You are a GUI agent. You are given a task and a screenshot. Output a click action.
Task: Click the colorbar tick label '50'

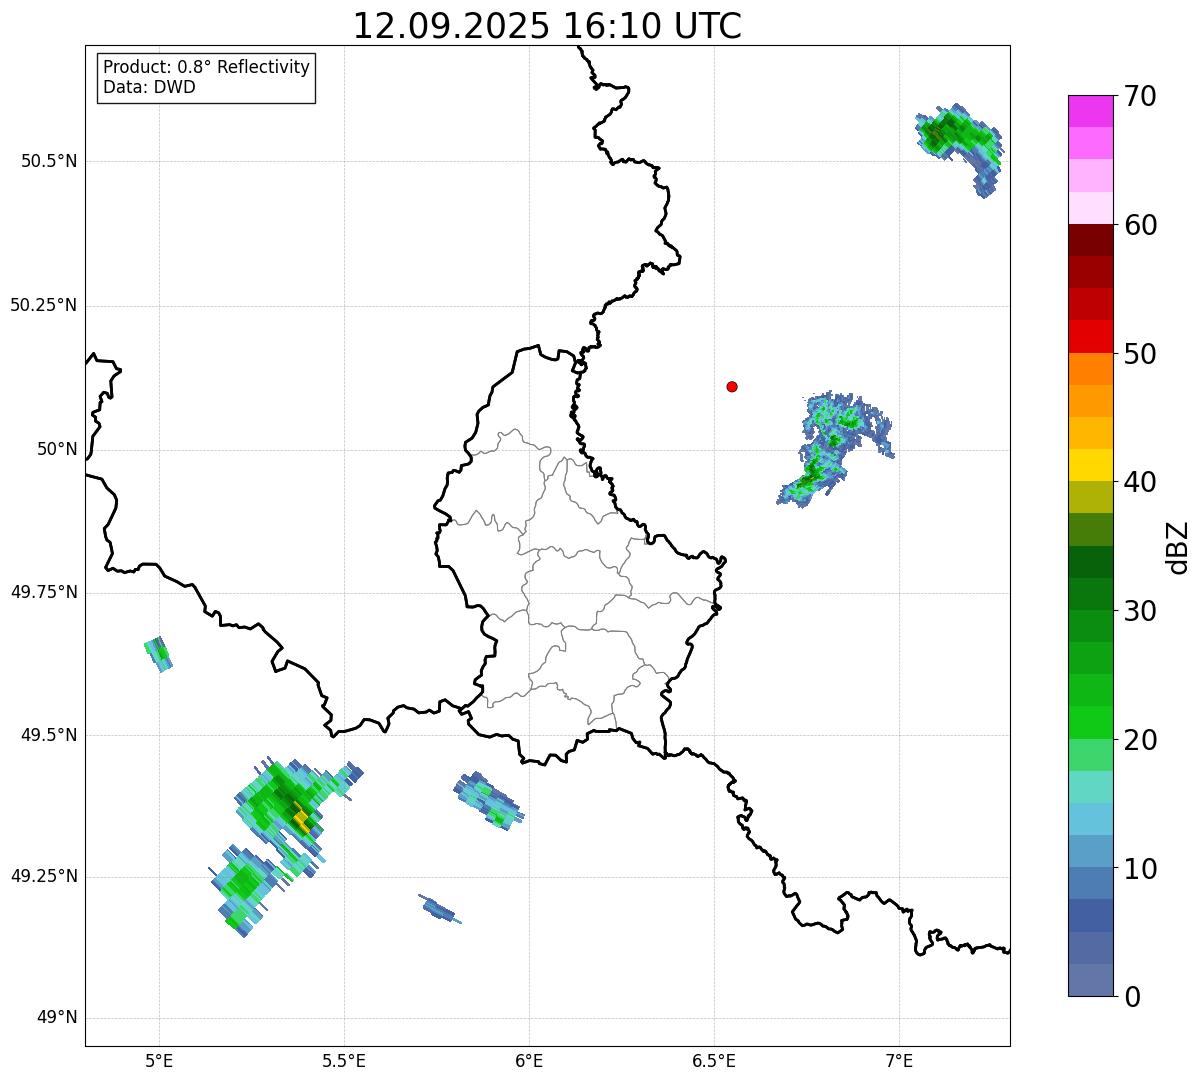coord(1140,354)
